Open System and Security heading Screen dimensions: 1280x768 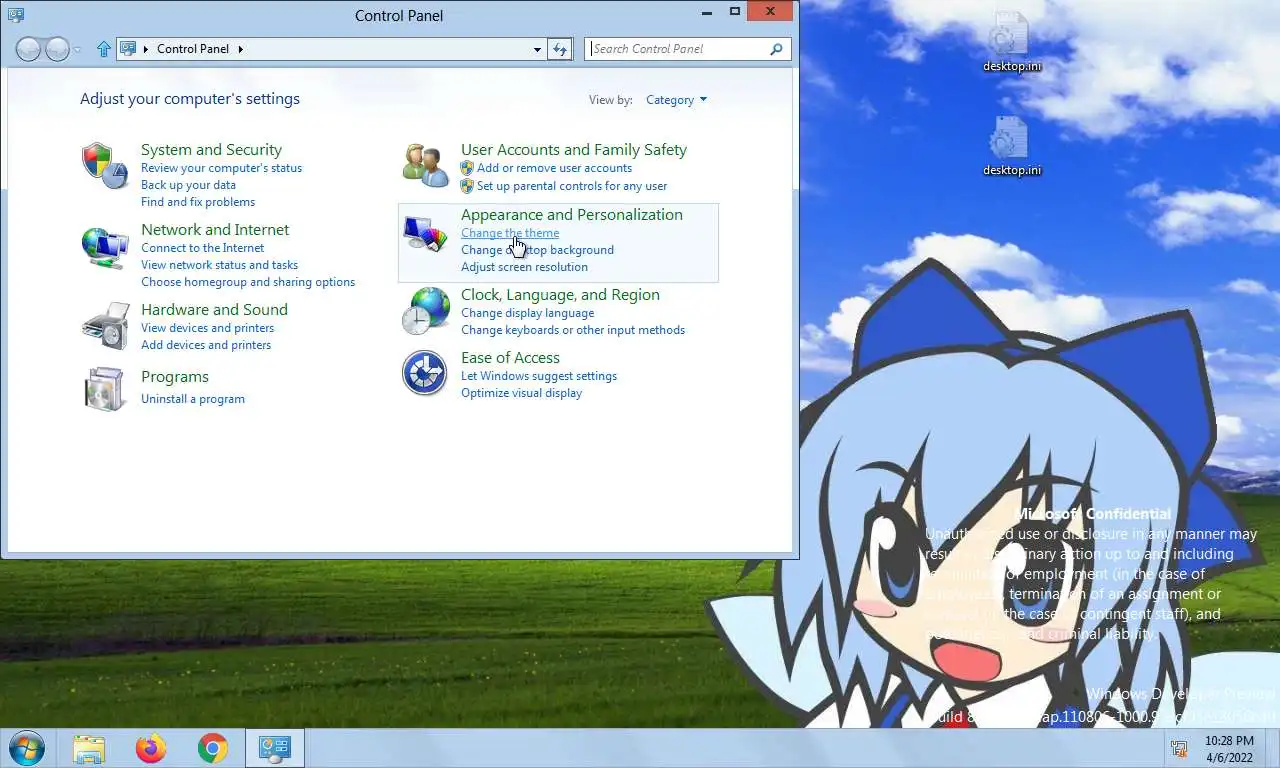(211, 150)
